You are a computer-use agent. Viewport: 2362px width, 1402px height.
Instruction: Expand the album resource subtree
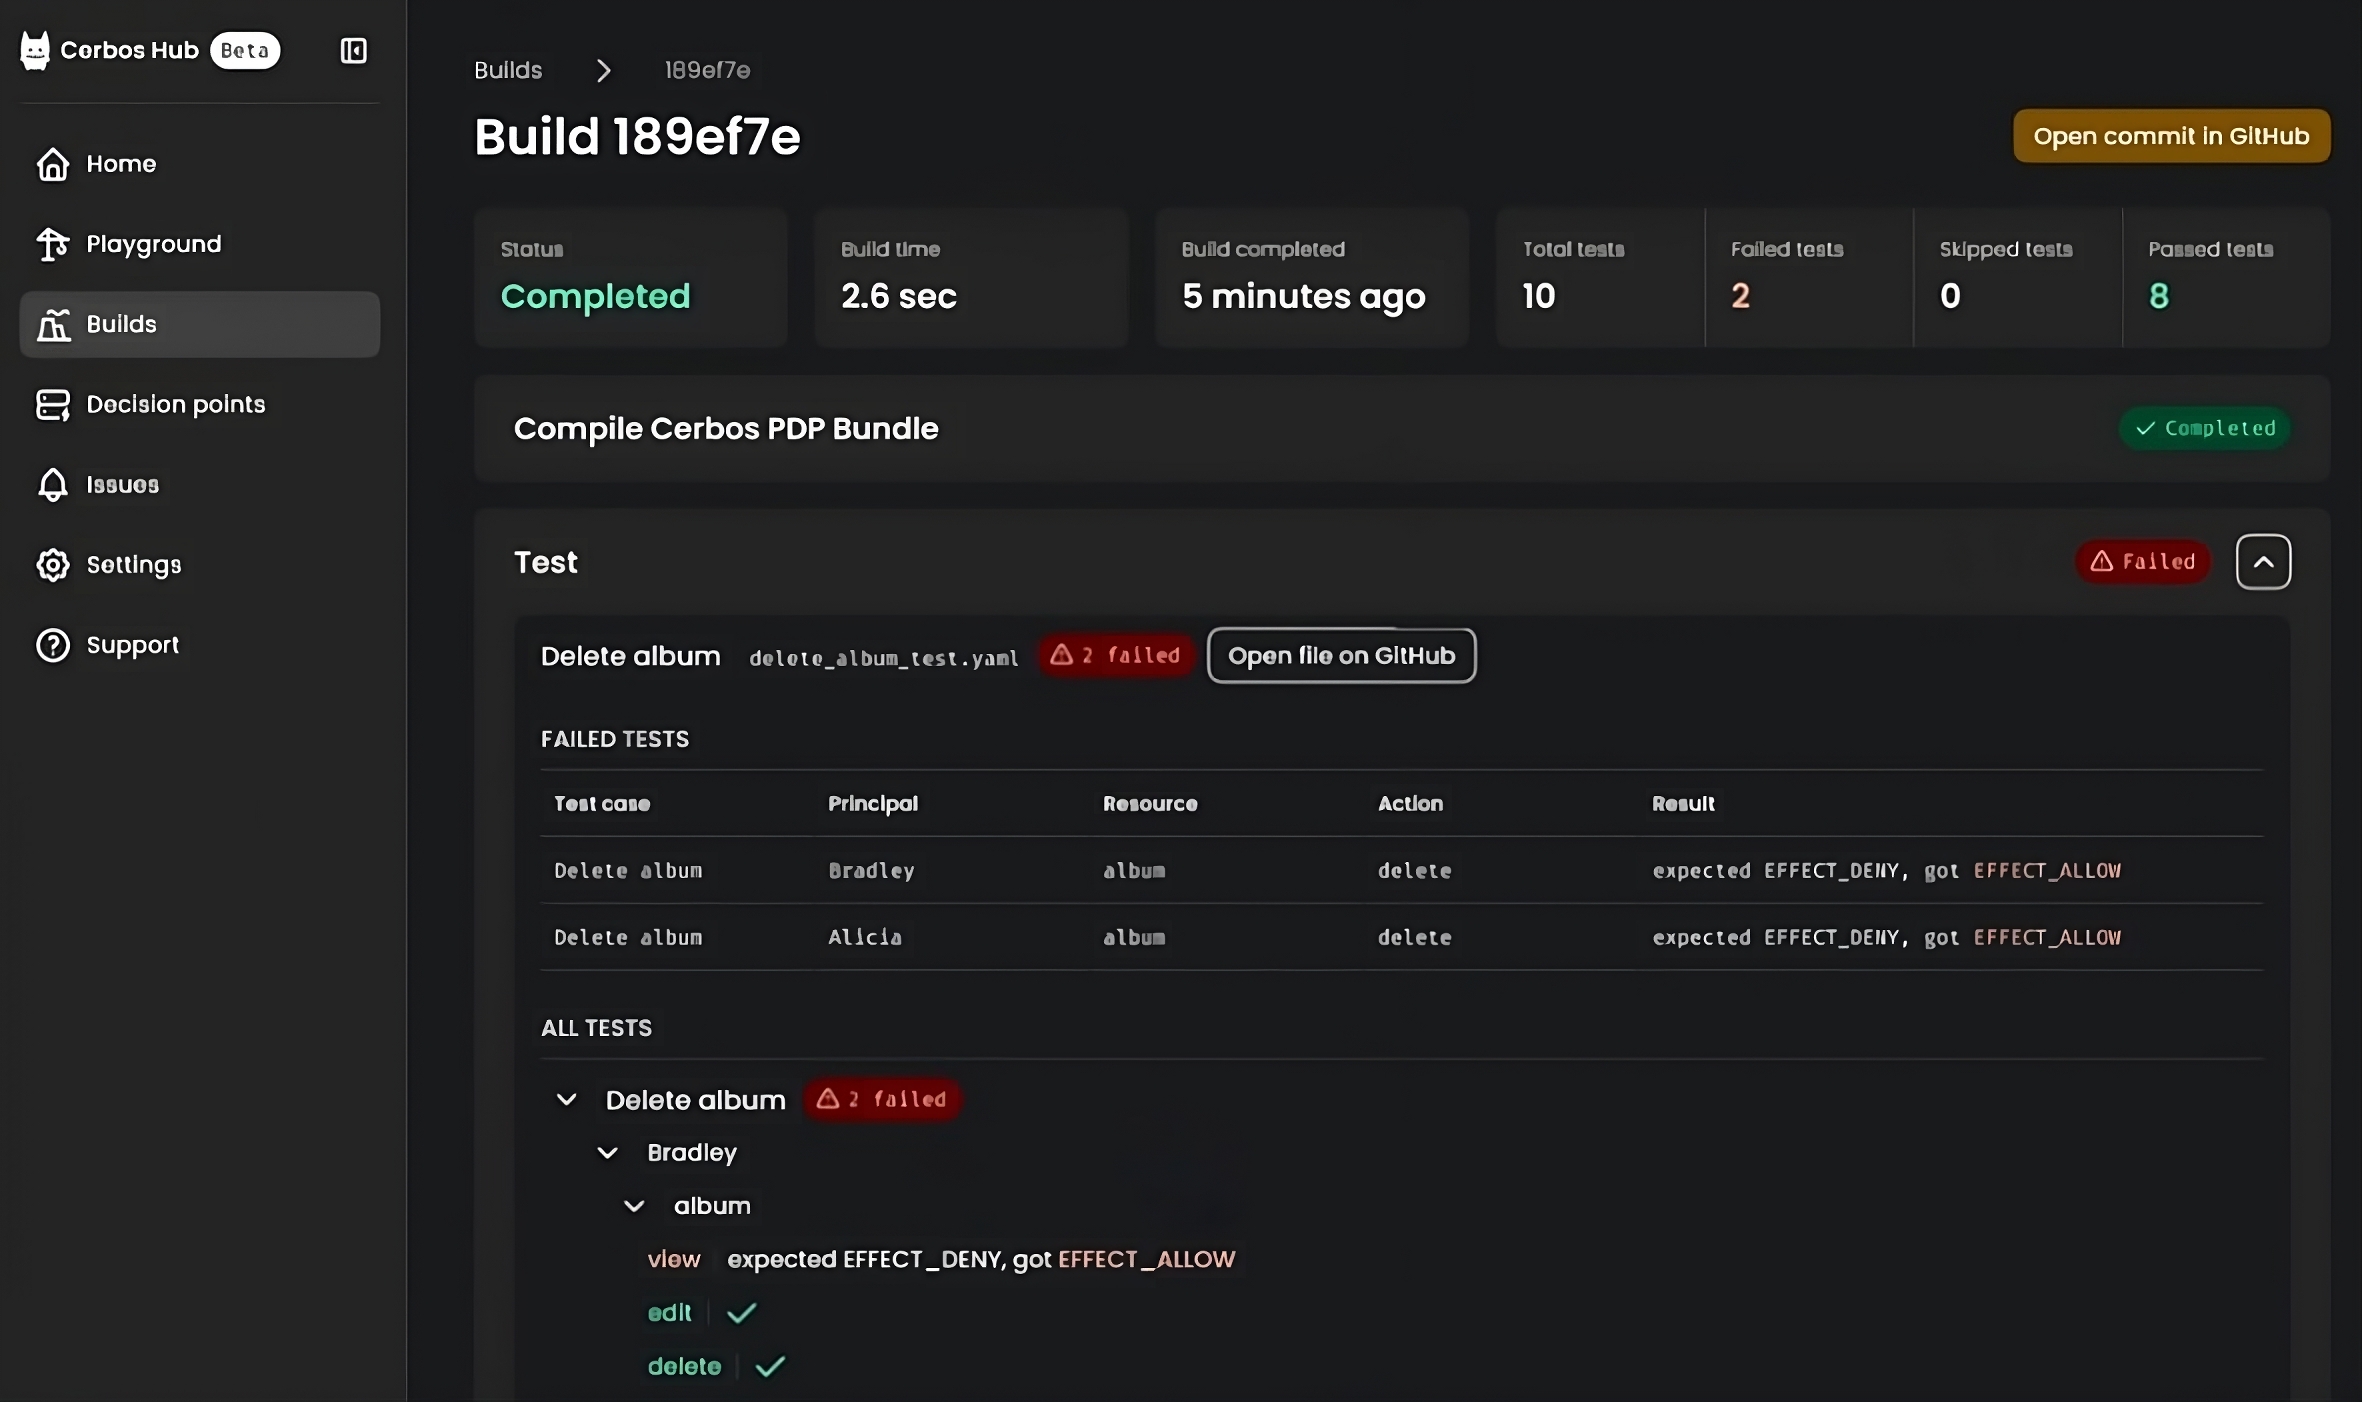click(634, 1203)
